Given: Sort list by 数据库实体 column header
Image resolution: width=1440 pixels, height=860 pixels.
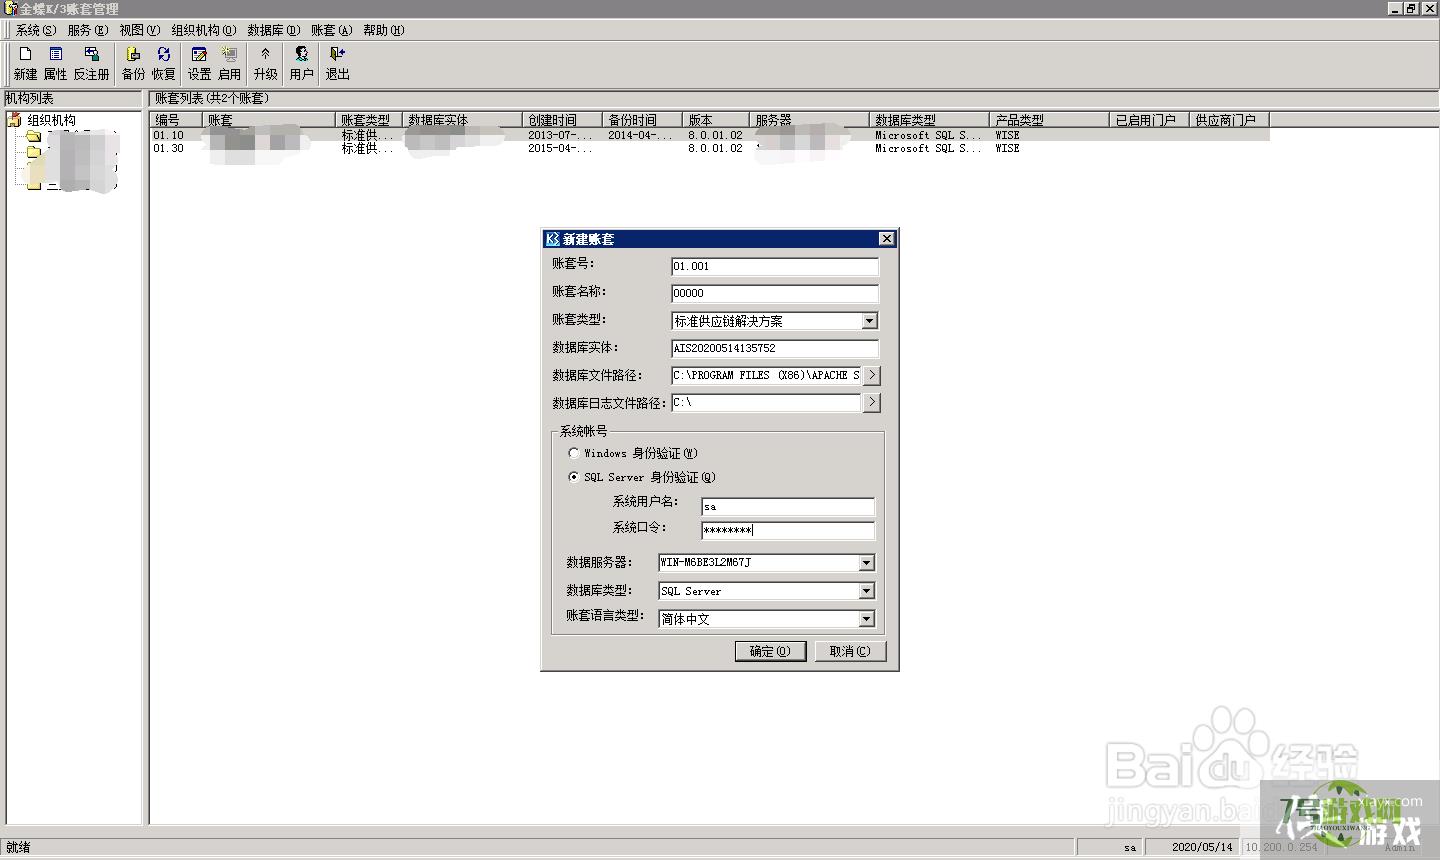Looking at the screenshot, I should (463, 120).
